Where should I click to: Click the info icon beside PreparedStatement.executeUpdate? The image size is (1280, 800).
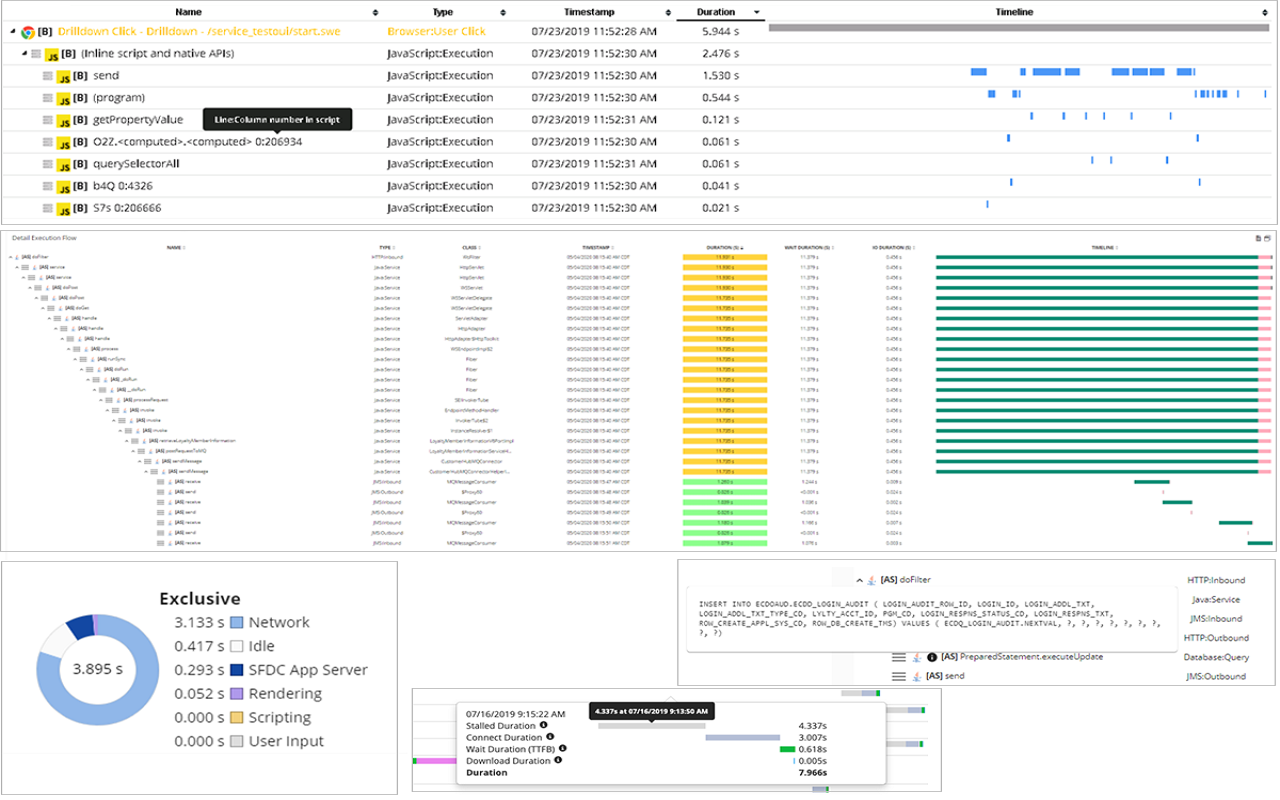[931, 656]
